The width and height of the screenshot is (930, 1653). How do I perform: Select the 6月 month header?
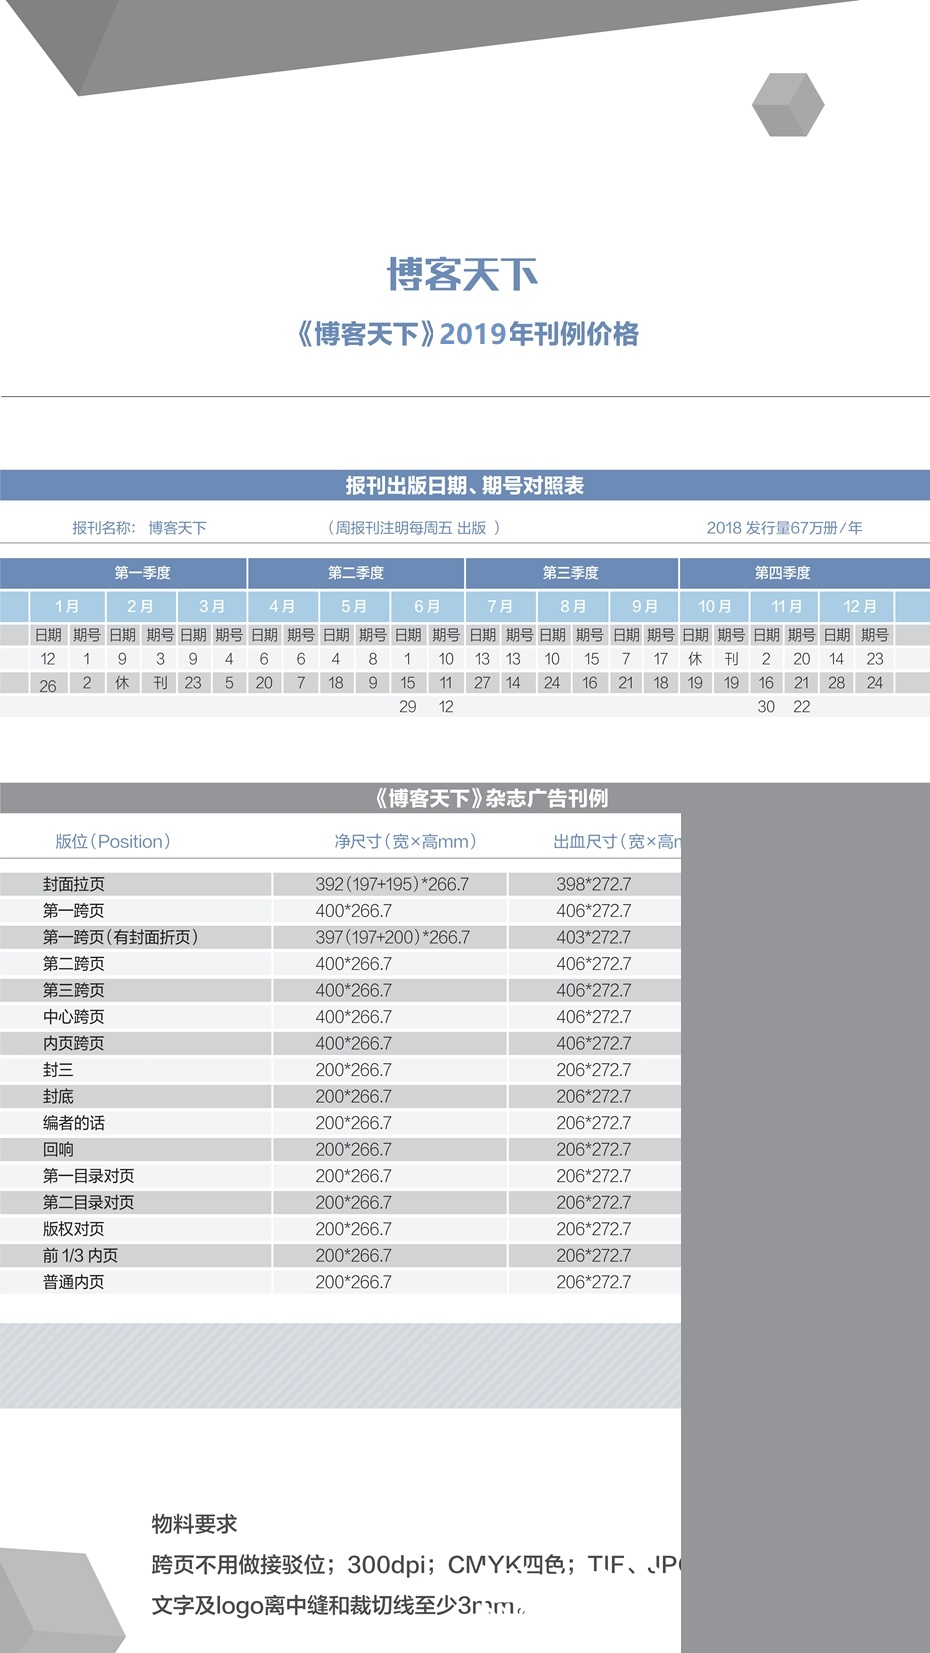click(x=427, y=606)
